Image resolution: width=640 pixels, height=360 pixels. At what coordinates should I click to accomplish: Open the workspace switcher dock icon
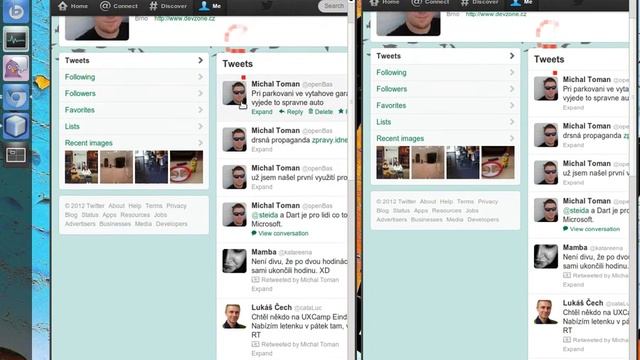[x=16, y=155]
